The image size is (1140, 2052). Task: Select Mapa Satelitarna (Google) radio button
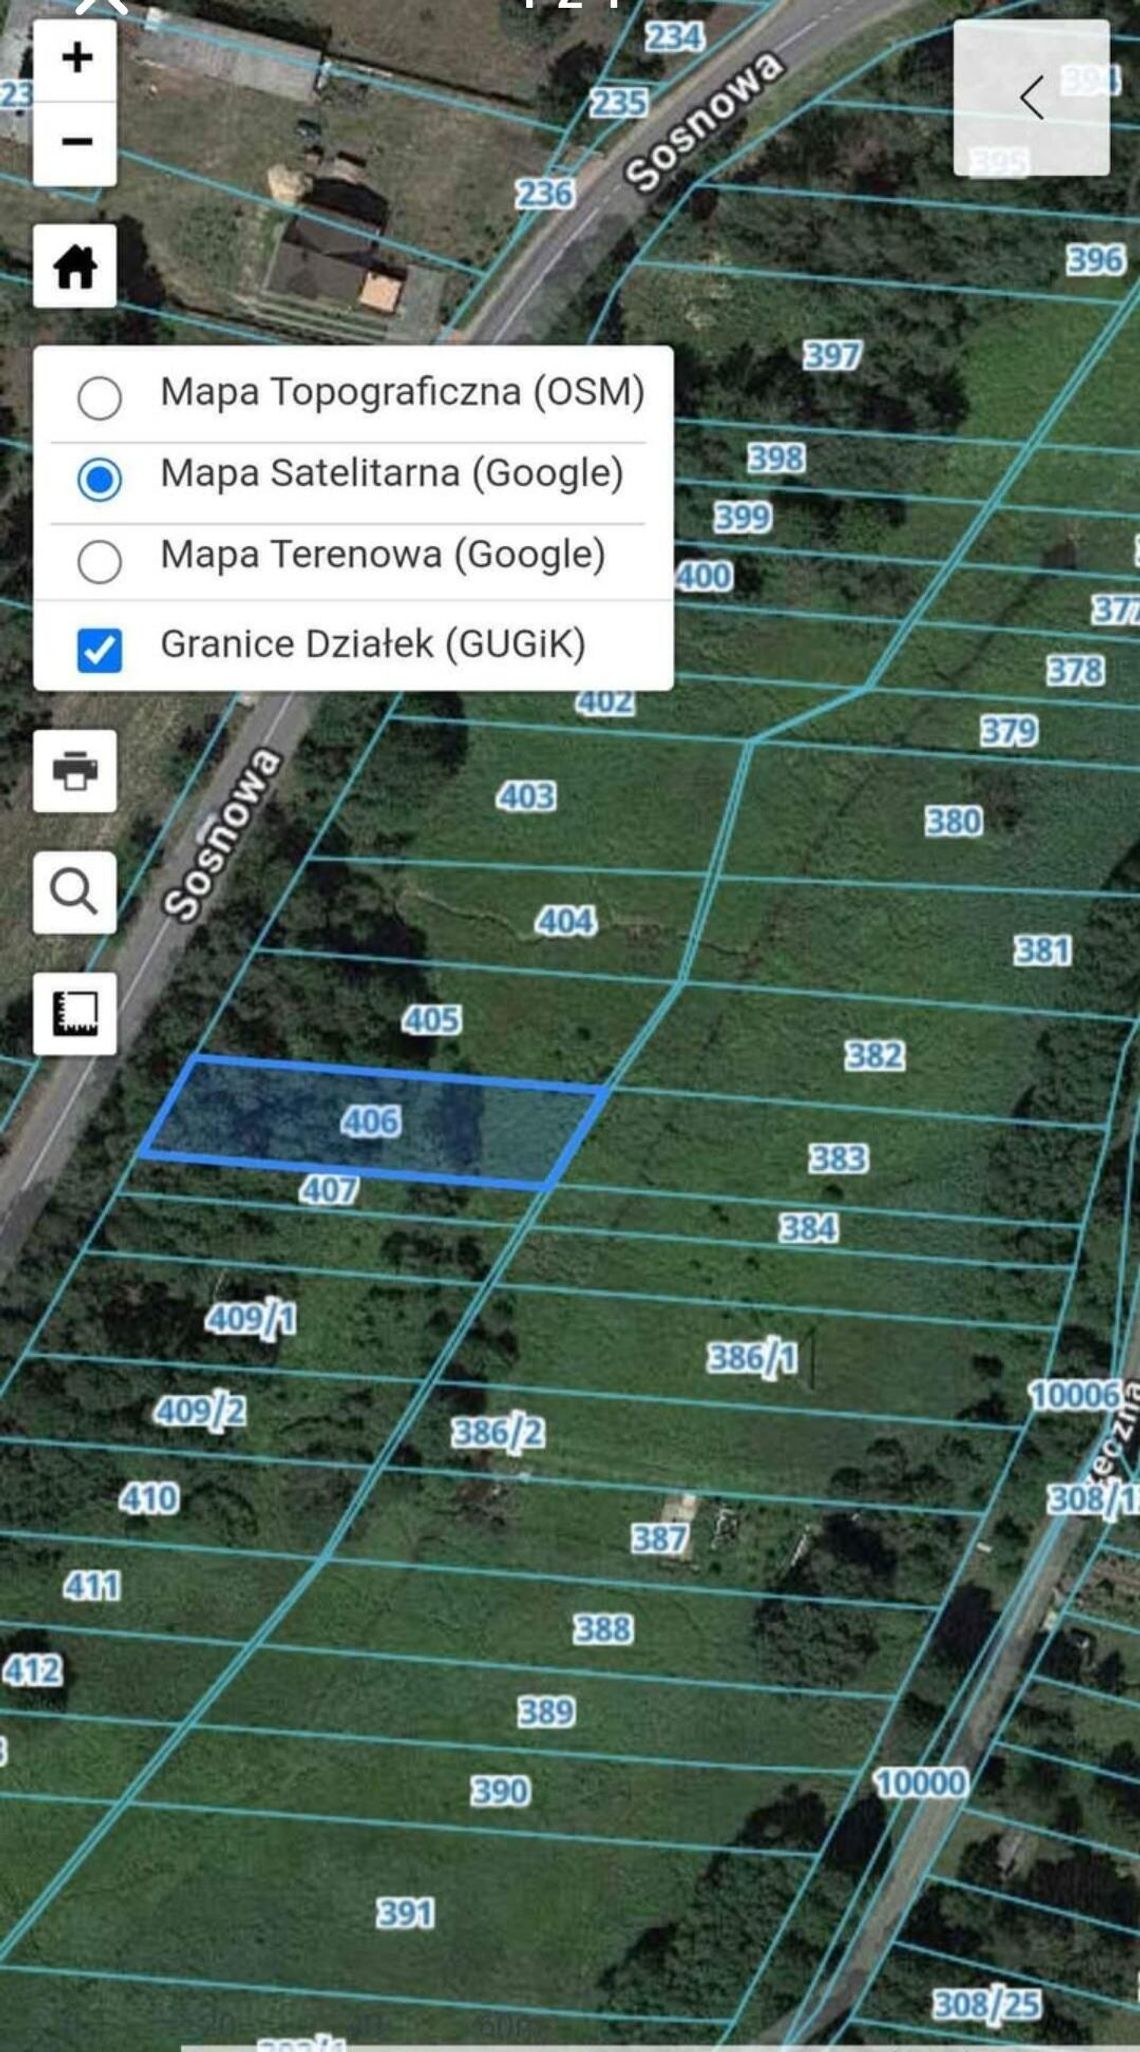100,478
